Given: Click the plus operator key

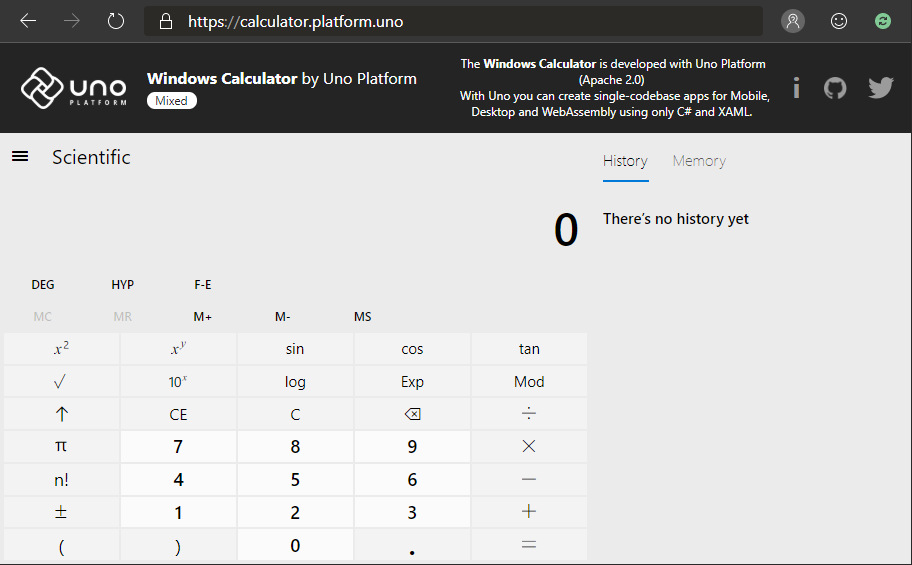Looking at the screenshot, I should pos(529,512).
